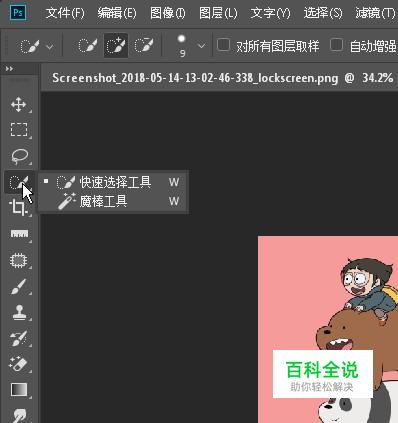
Task: Open the 文件(F) menu
Action: (65, 13)
